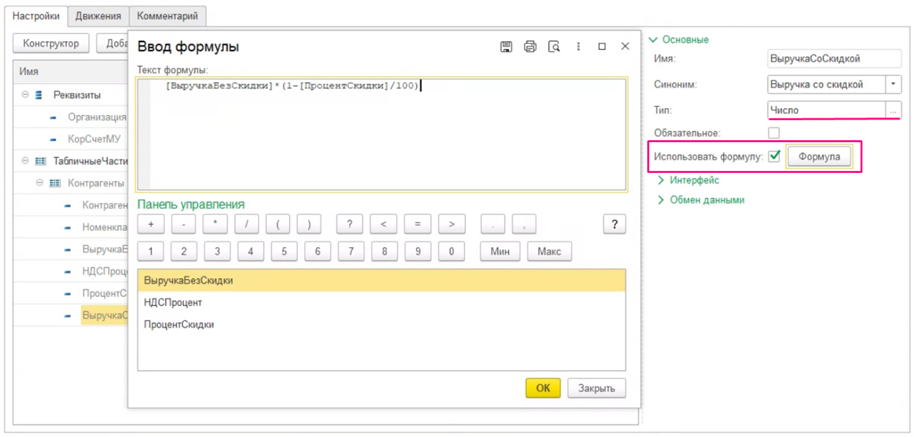Select ВыручкаБезСкидки in the field list
The width and height of the screenshot is (914, 437).
[x=381, y=280]
